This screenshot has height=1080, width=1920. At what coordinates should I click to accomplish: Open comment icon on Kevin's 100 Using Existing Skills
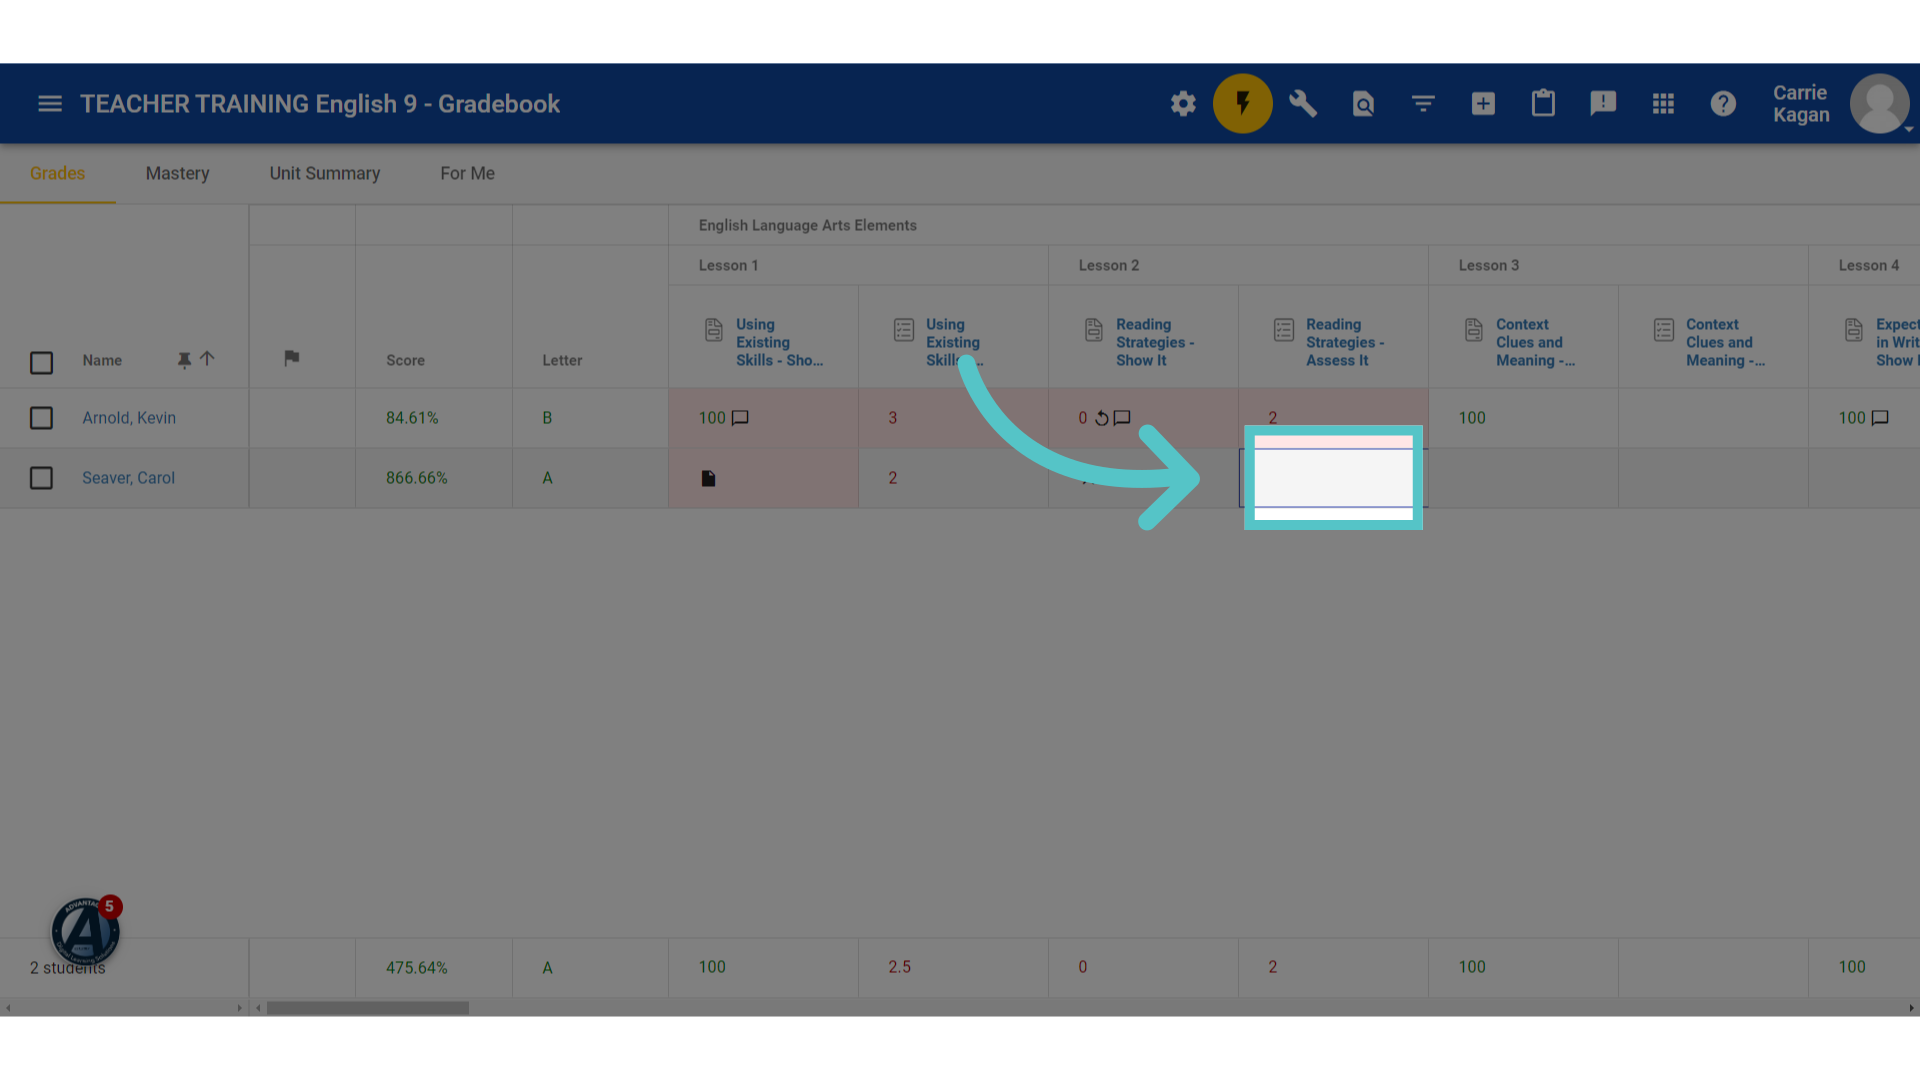coord(740,418)
